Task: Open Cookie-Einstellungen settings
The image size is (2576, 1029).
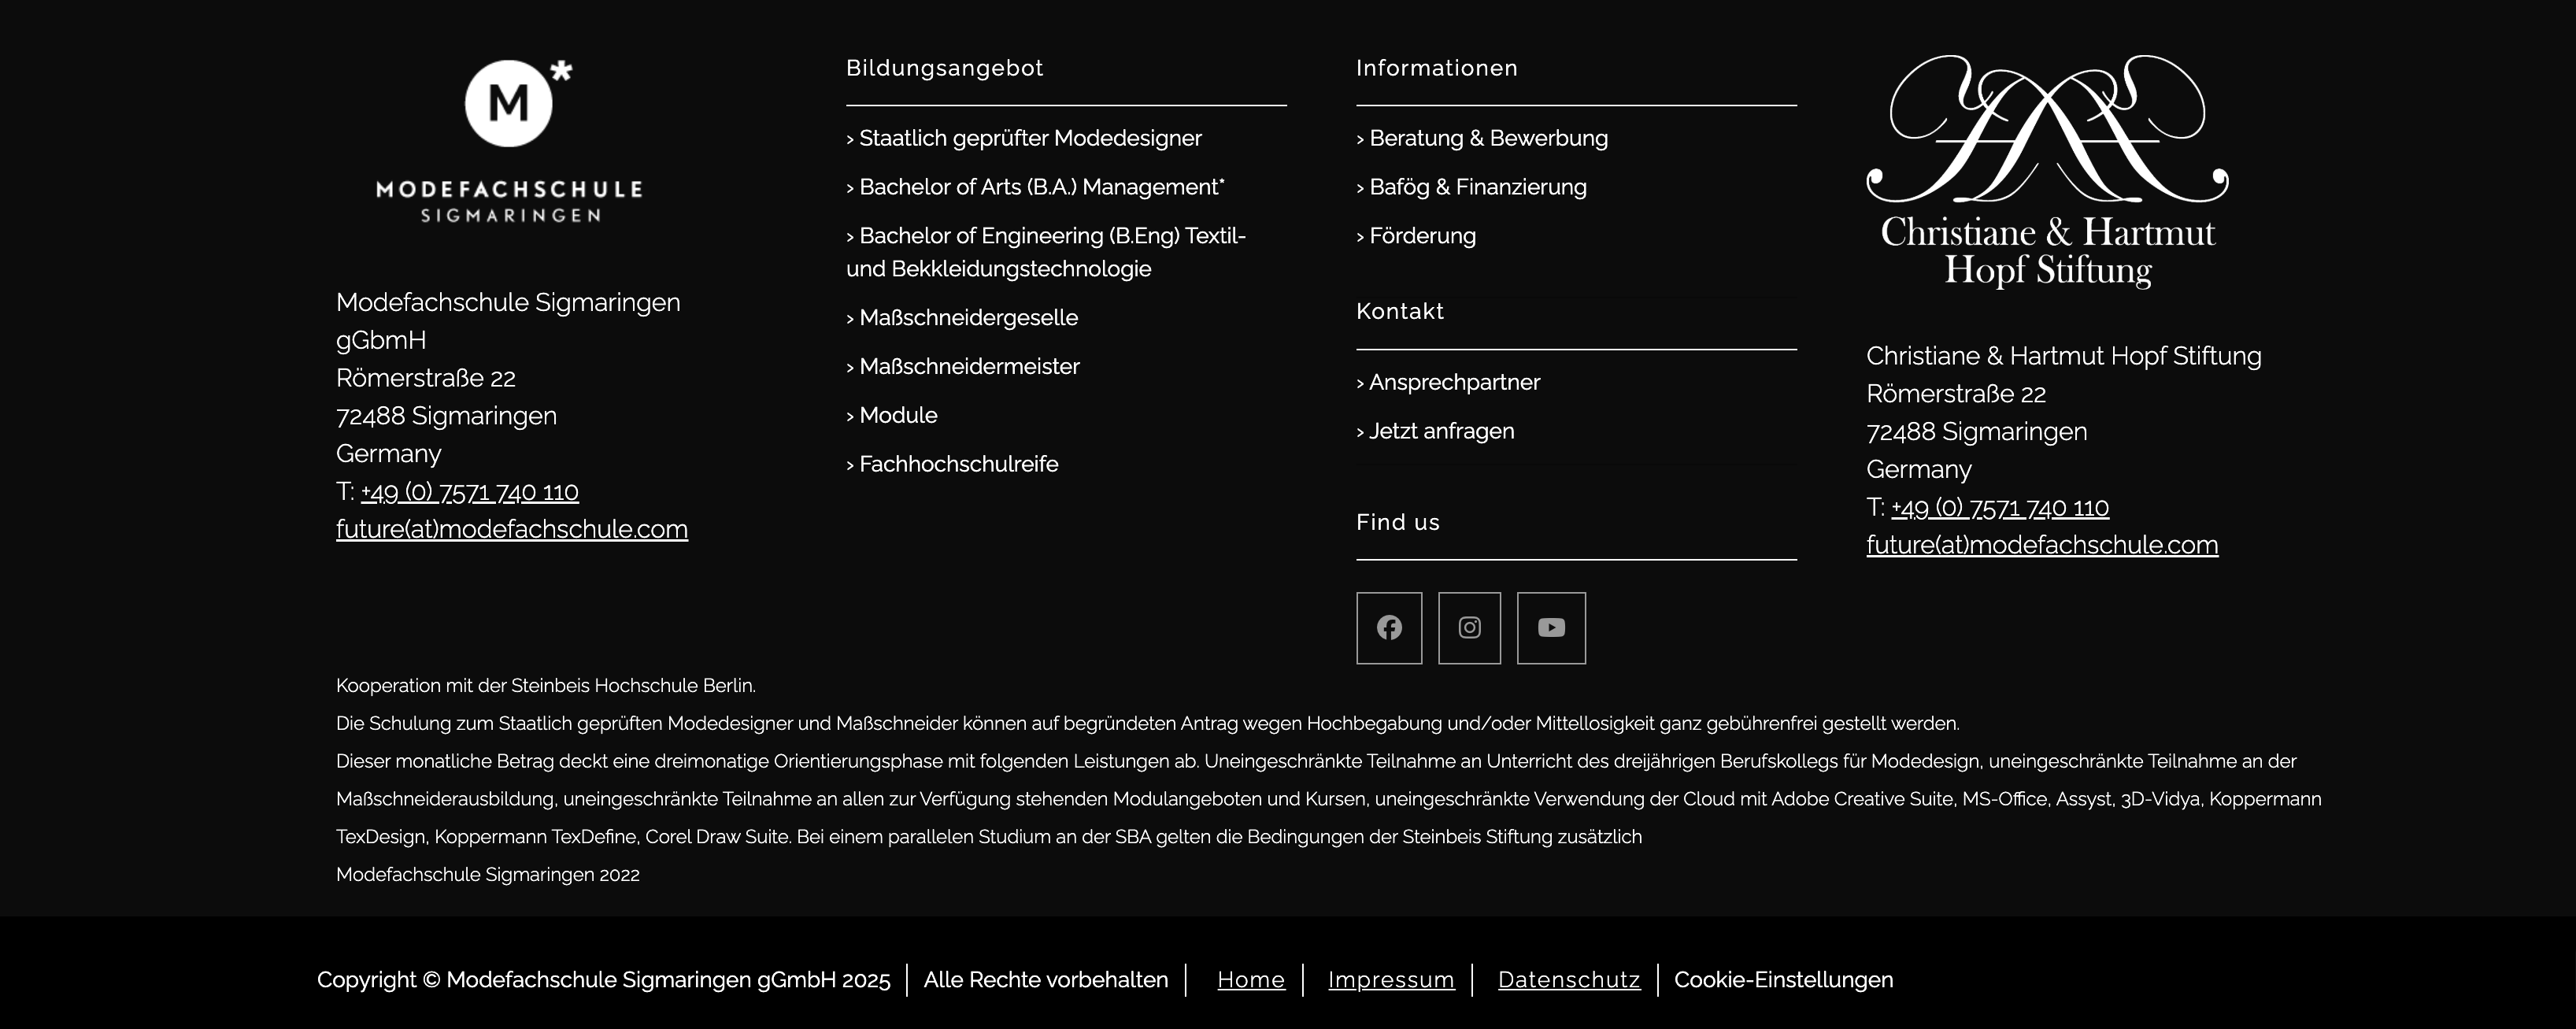Action: pos(1783,980)
